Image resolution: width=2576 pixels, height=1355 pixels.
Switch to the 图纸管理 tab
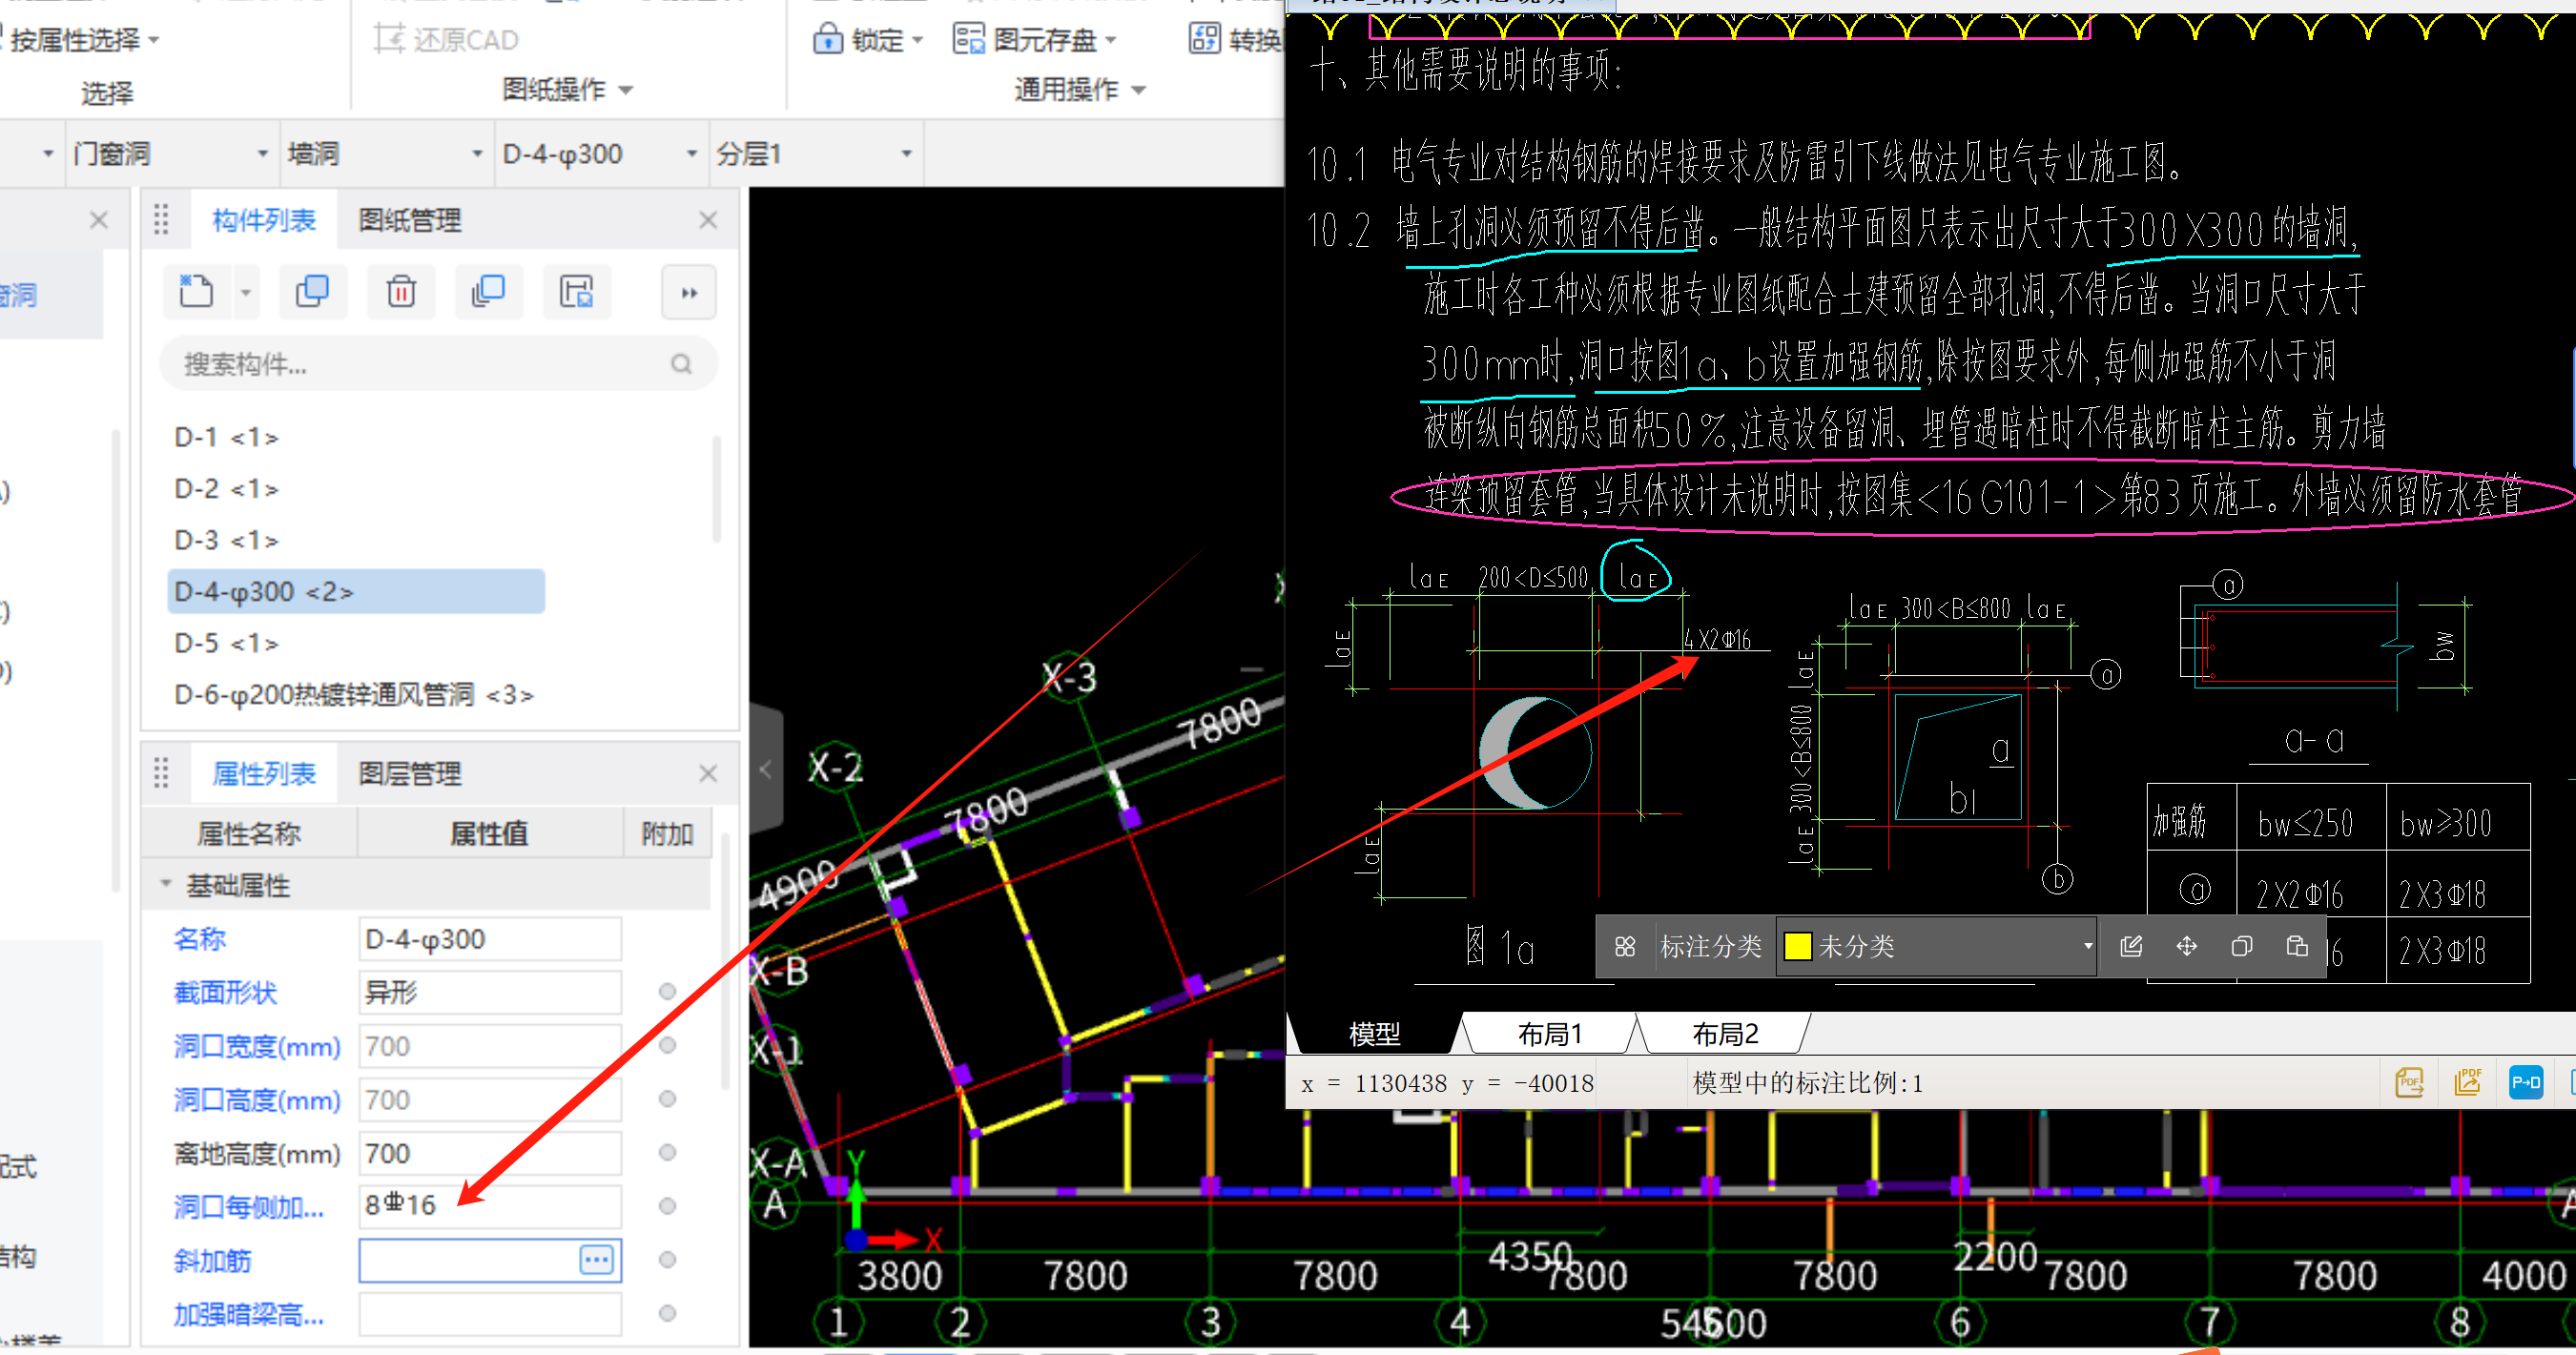pyautogui.click(x=410, y=220)
